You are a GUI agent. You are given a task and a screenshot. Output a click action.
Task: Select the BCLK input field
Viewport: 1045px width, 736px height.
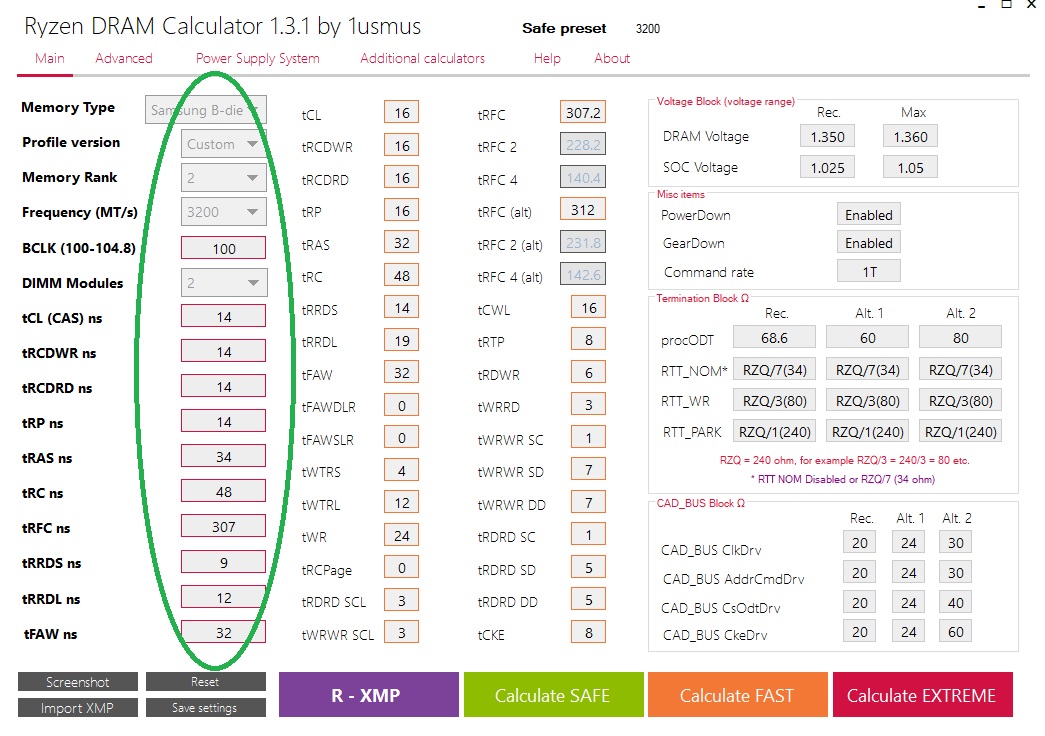(x=222, y=247)
